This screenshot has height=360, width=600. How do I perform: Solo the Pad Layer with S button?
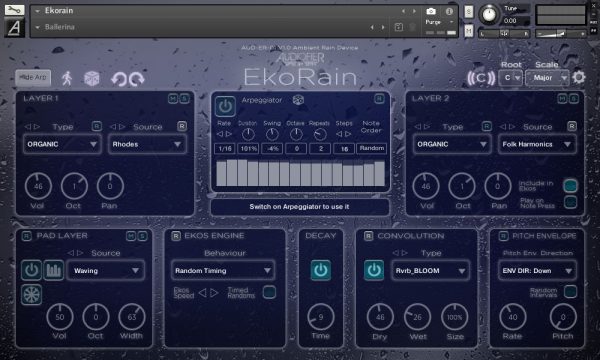(142, 236)
